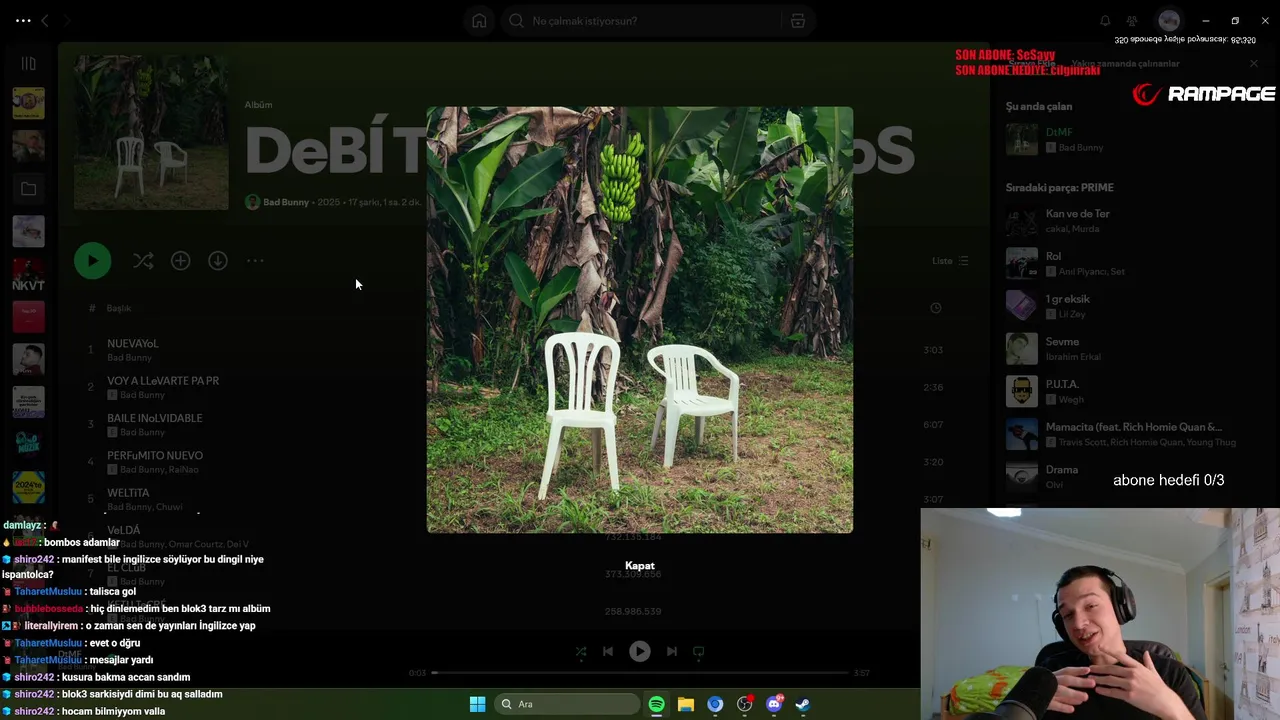Toggle shuffle for the album
Image resolution: width=1280 pixels, height=720 pixels.
[143, 261]
